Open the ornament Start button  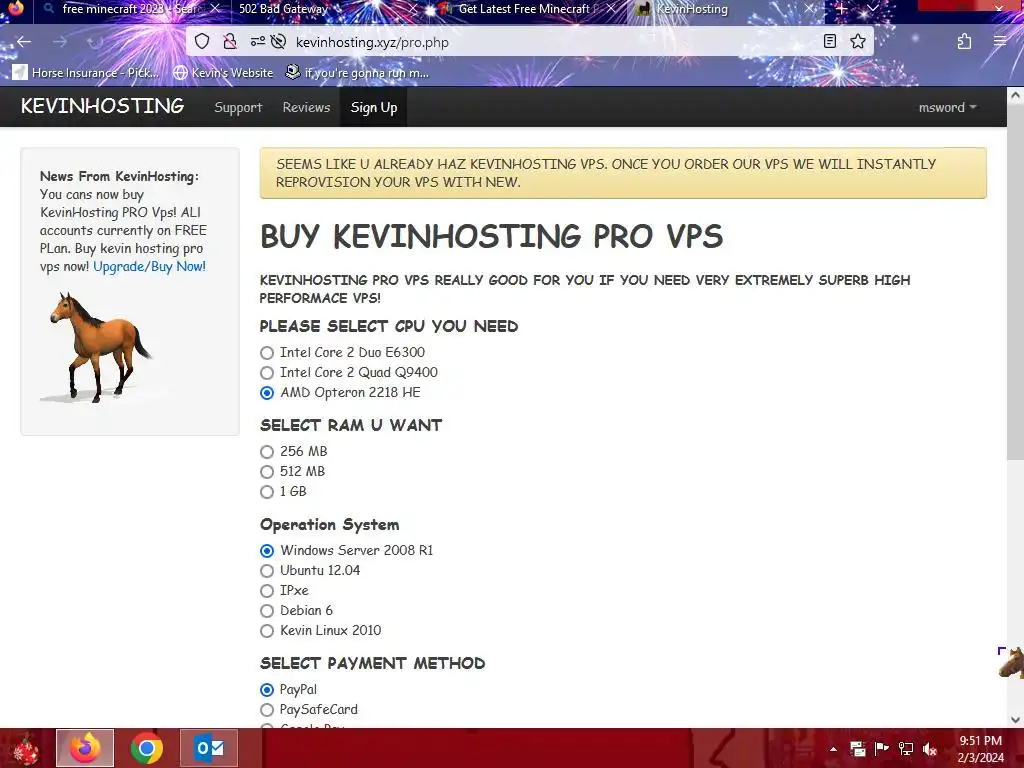point(25,748)
